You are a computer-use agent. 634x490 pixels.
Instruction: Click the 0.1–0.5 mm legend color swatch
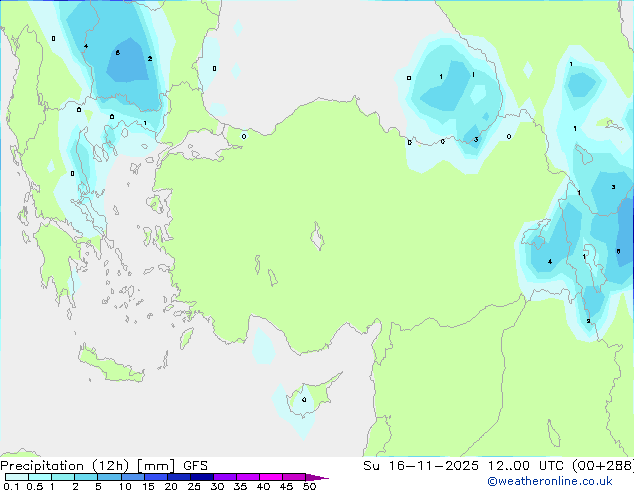click(x=17, y=477)
